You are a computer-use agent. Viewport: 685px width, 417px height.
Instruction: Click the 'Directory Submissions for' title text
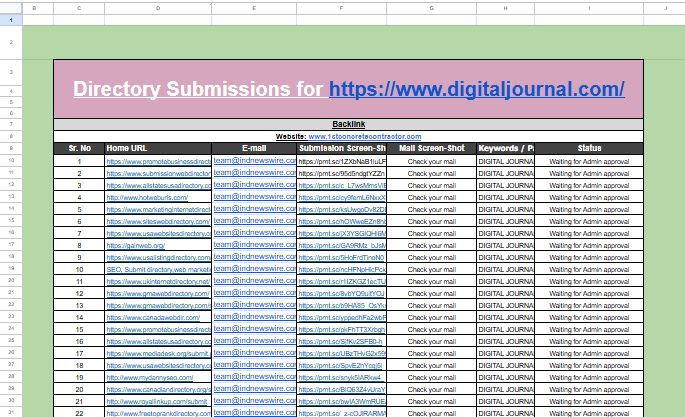point(198,89)
